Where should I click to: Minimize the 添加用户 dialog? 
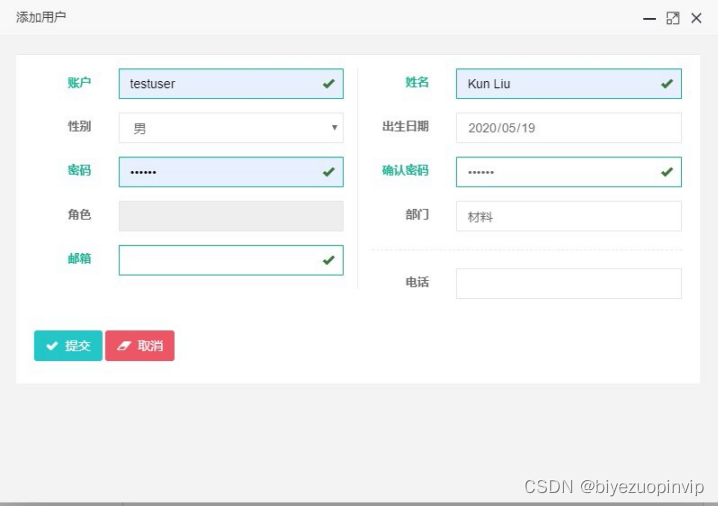[x=649, y=18]
